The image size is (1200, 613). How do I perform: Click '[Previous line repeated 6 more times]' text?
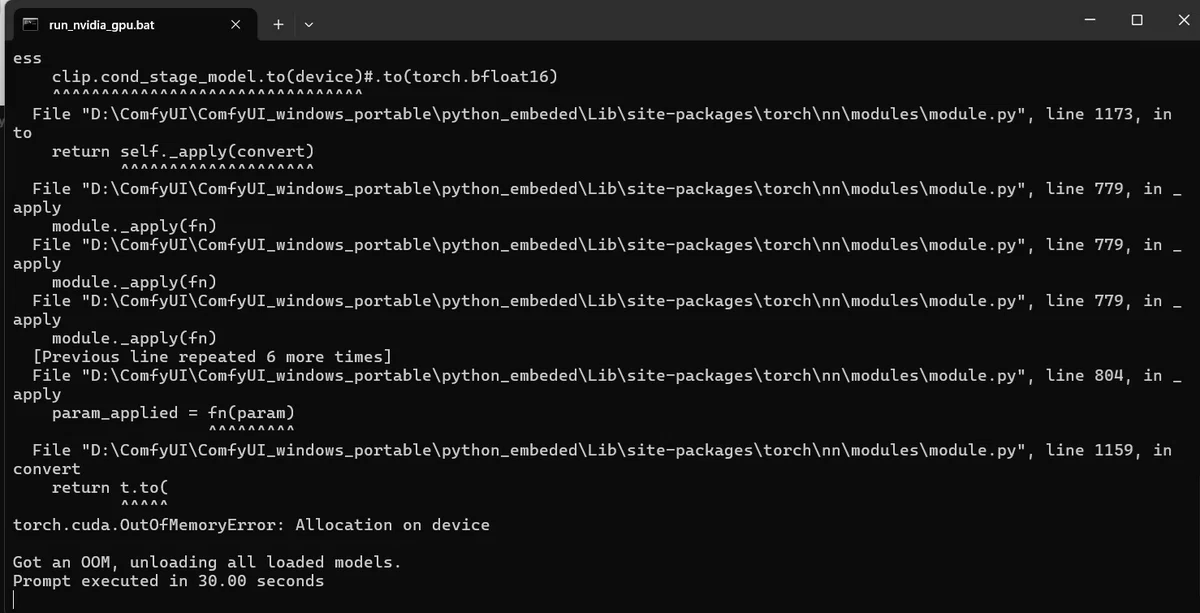pos(212,357)
